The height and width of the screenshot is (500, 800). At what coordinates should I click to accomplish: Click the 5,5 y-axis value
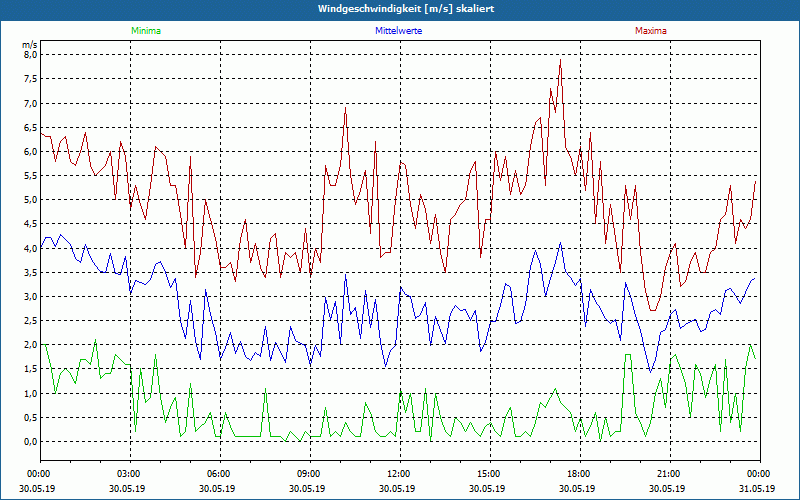pyautogui.click(x=31, y=176)
